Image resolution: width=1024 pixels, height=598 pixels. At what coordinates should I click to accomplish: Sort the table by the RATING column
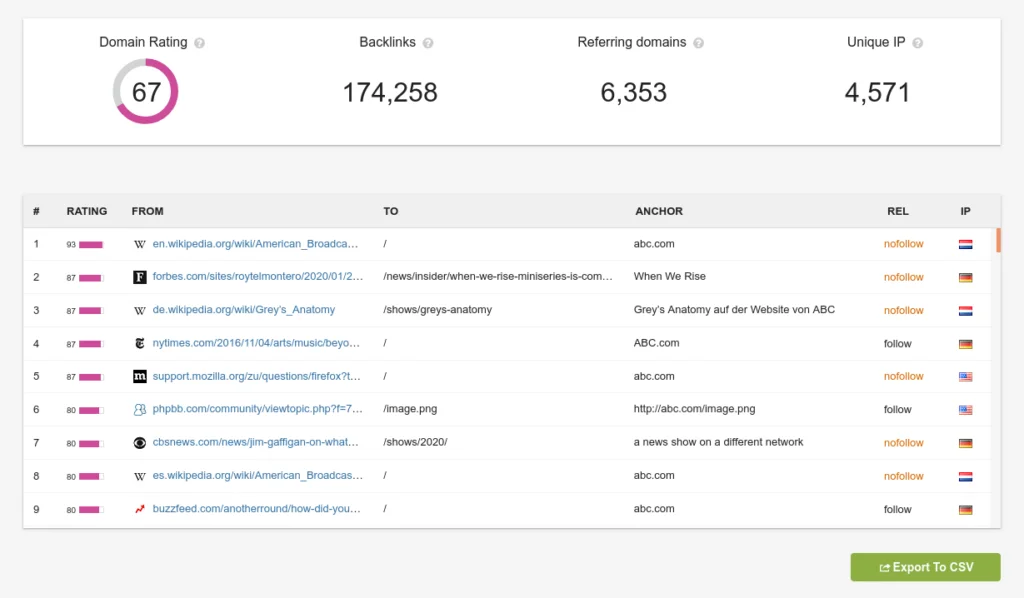87,211
